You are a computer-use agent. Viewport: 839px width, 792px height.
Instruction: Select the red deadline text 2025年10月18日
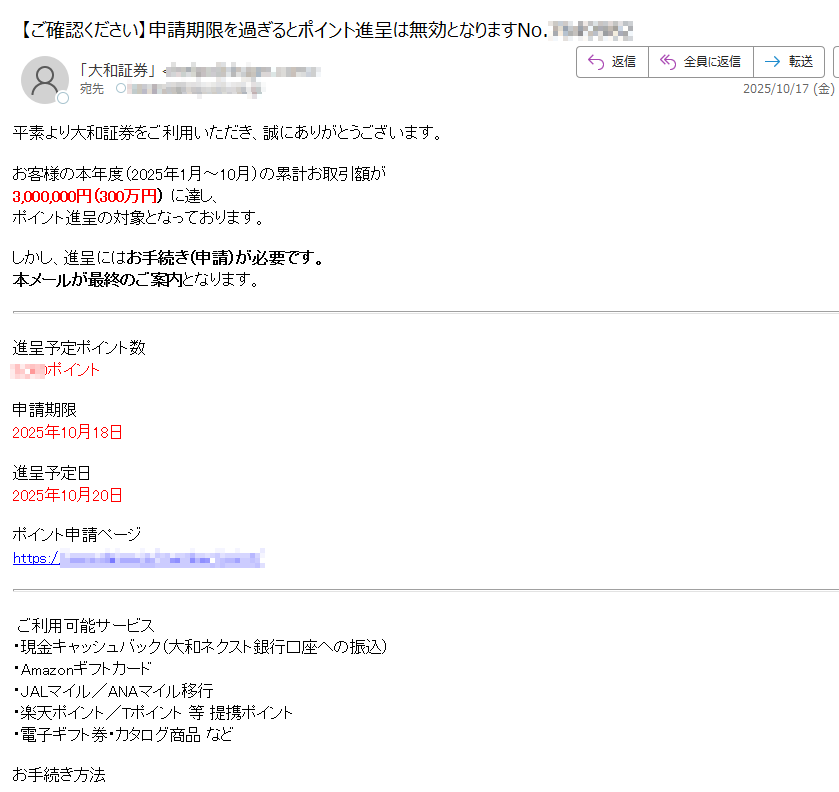click(65, 432)
